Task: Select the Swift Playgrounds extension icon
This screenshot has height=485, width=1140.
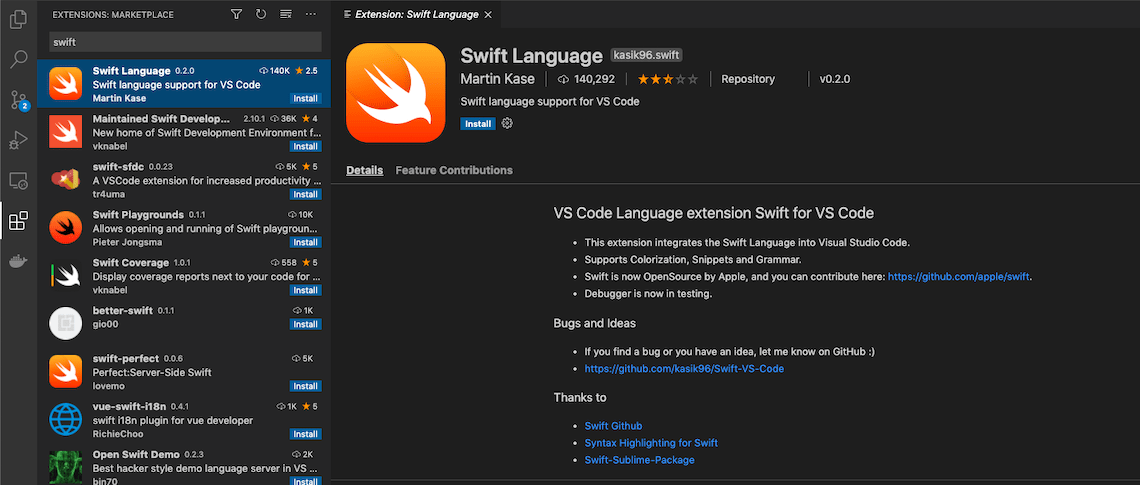Action: 65,228
